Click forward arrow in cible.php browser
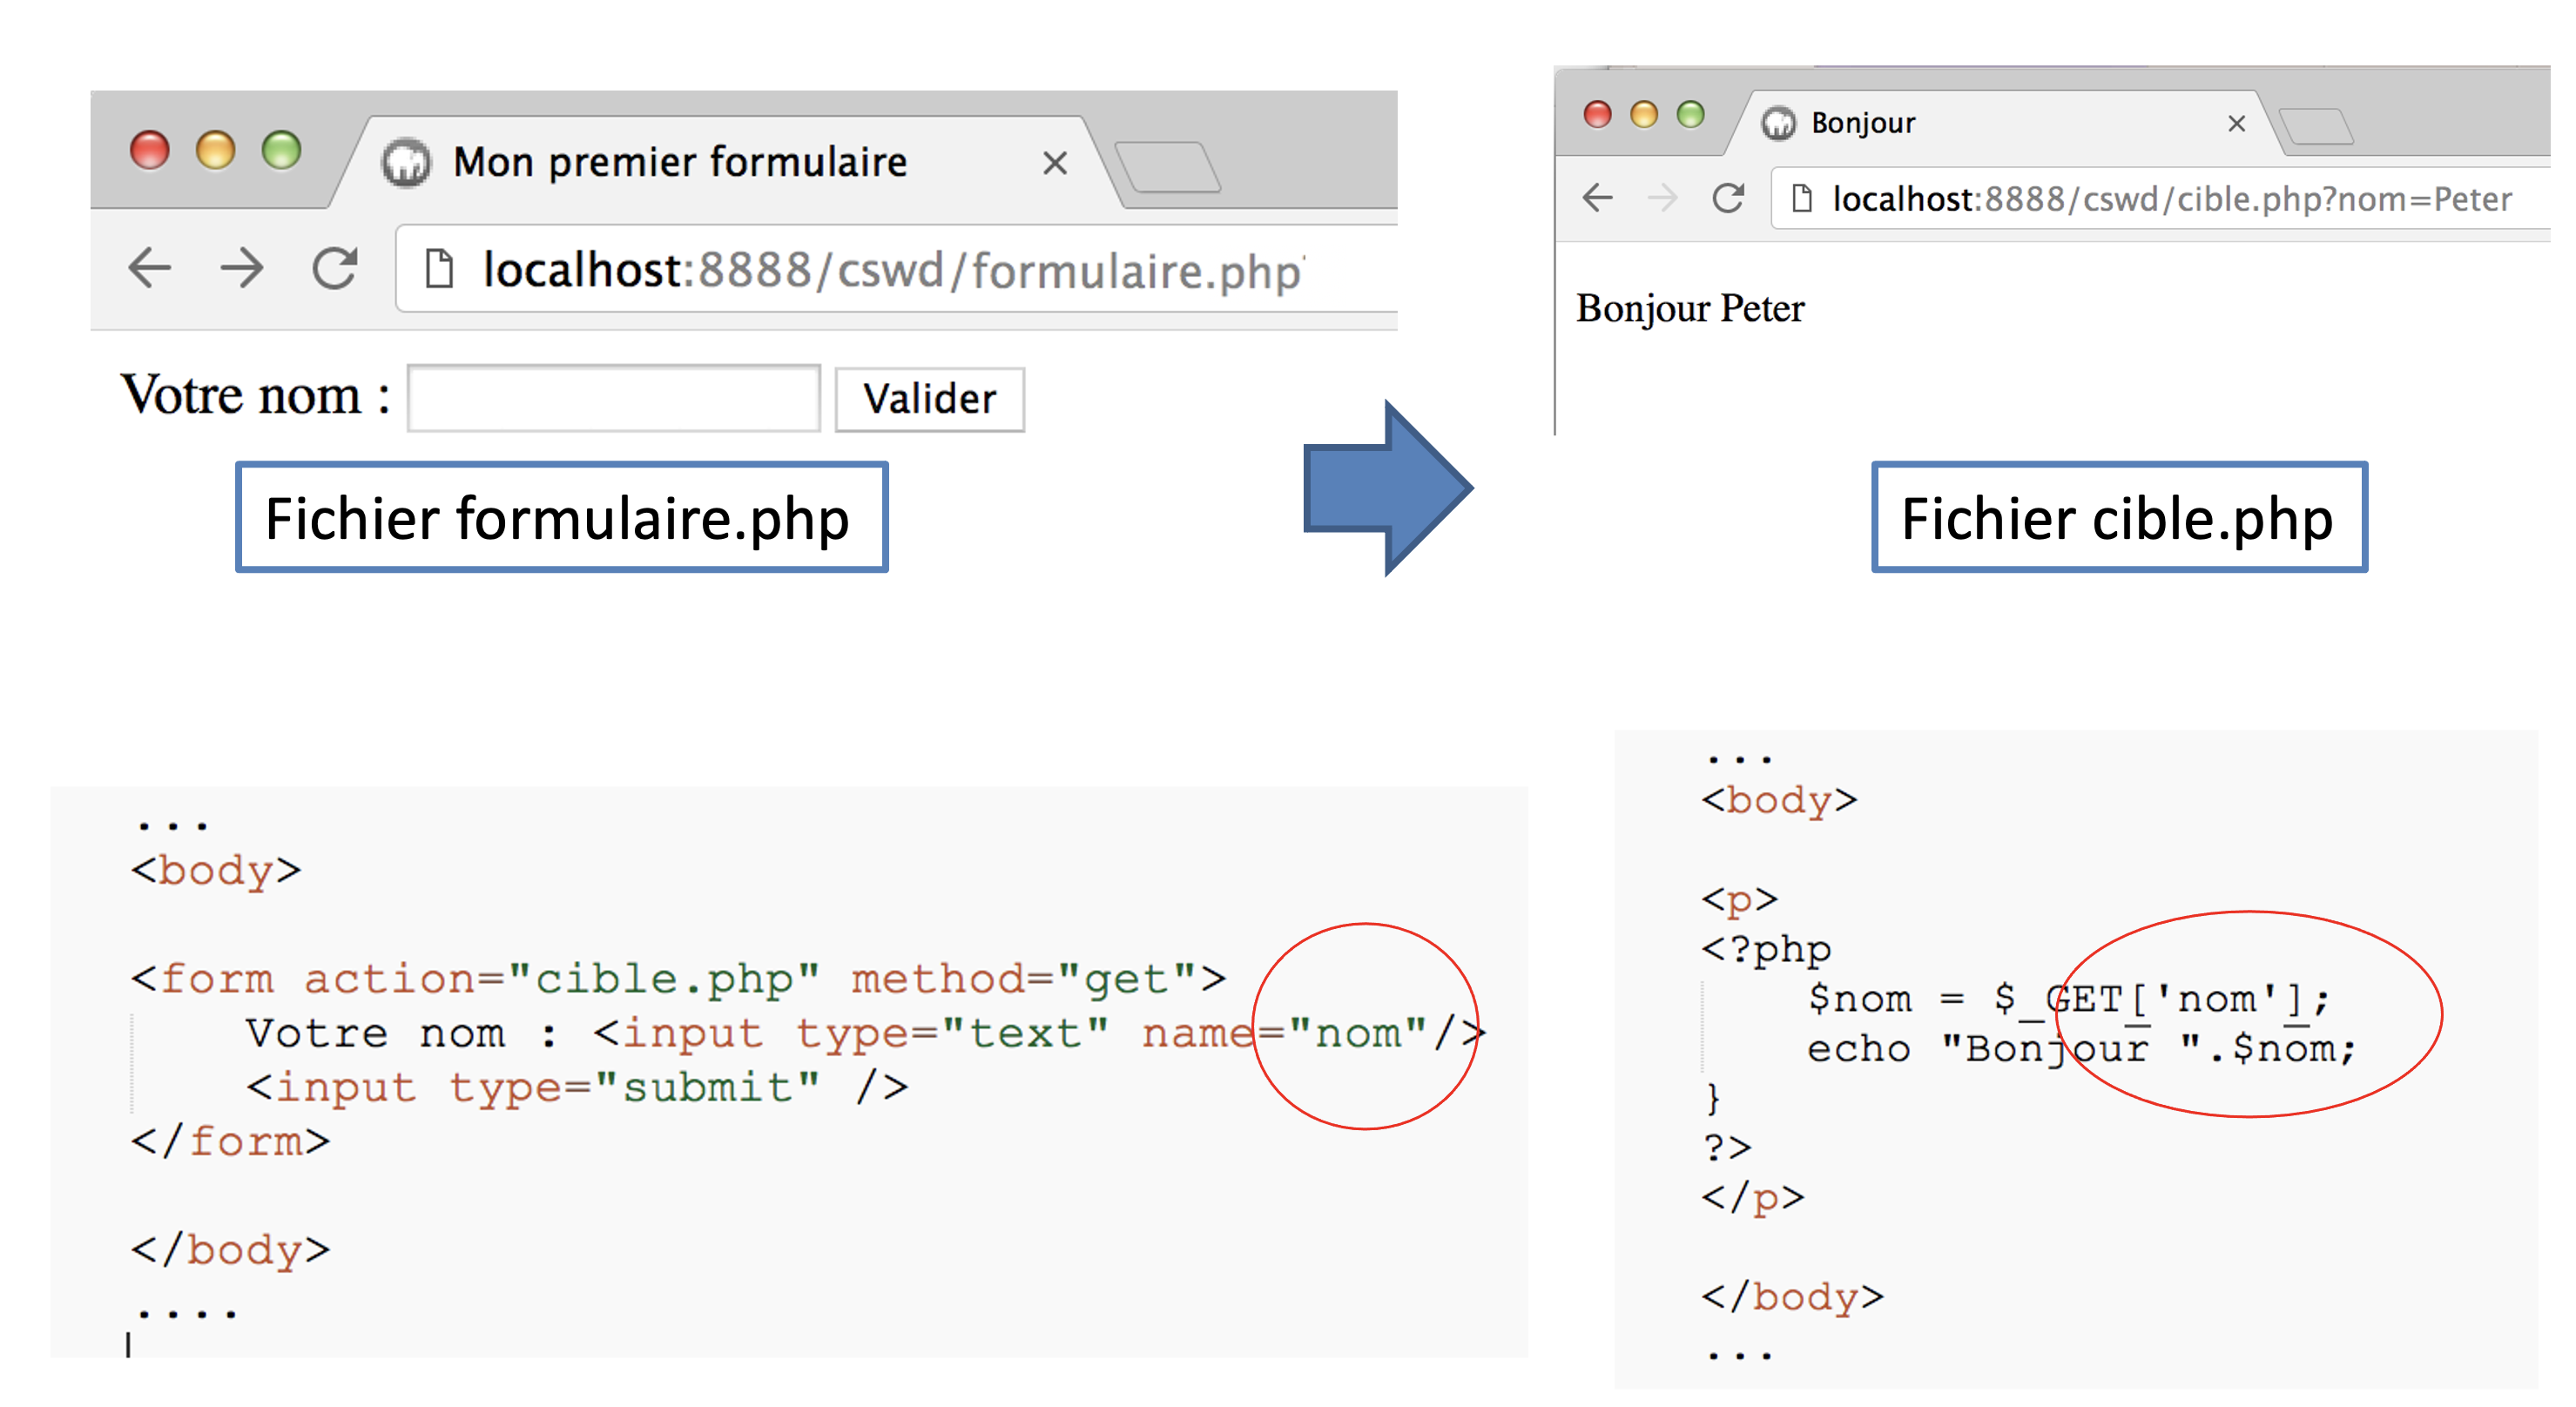This screenshot has height=1407, width=2576. point(1662,198)
